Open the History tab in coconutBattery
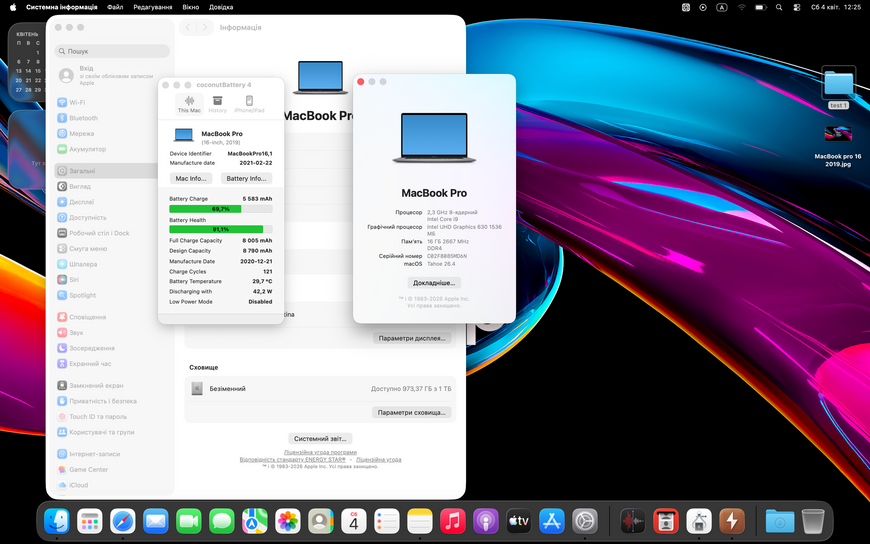 point(218,104)
